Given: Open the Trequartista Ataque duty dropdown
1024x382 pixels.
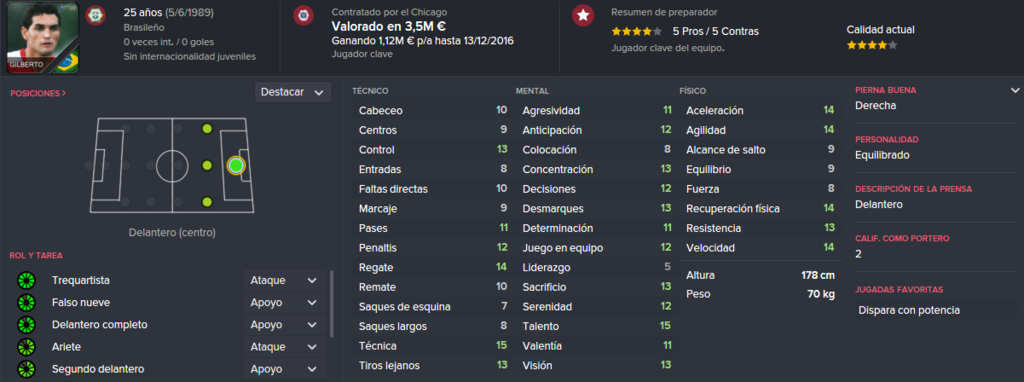Looking at the screenshot, I should click(x=283, y=280).
